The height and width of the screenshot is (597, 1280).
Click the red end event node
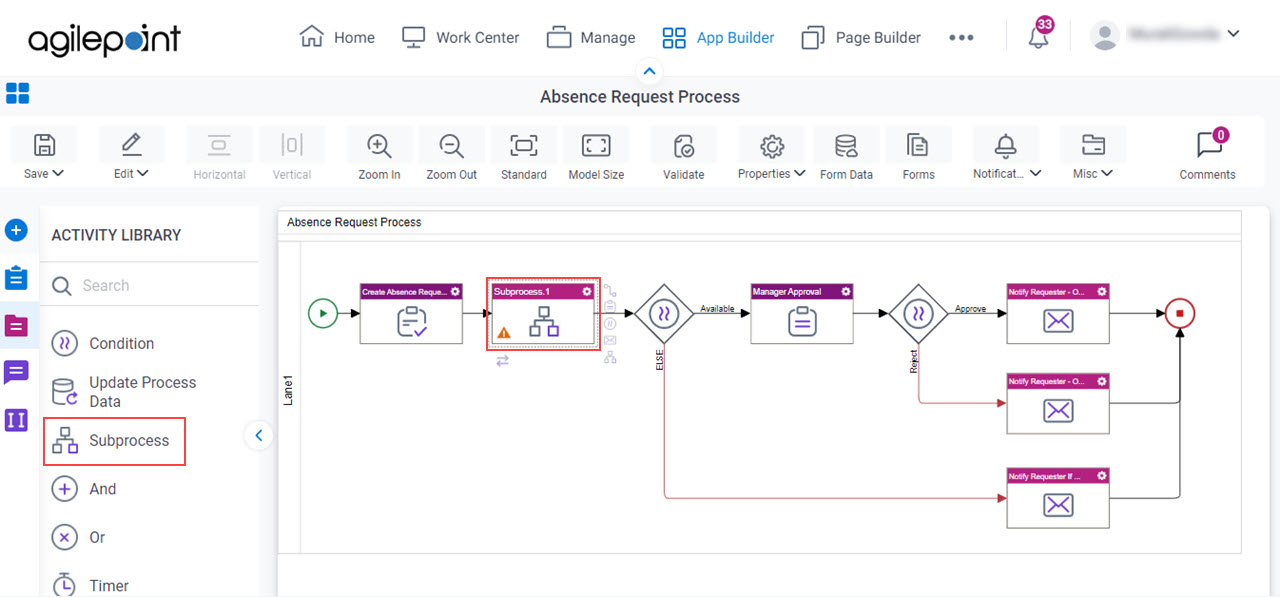click(x=1180, y=313)
